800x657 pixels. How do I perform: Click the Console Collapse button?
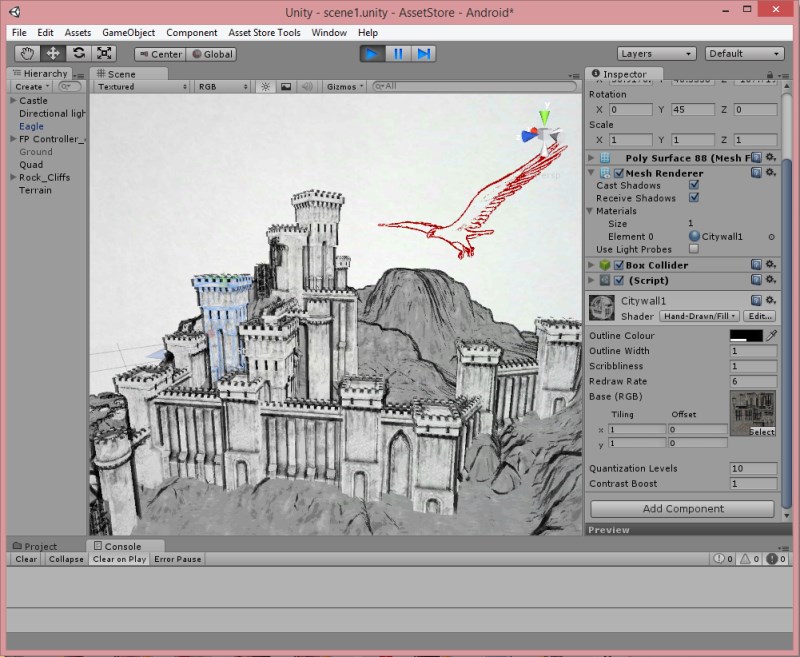click(x=66, y=559)
